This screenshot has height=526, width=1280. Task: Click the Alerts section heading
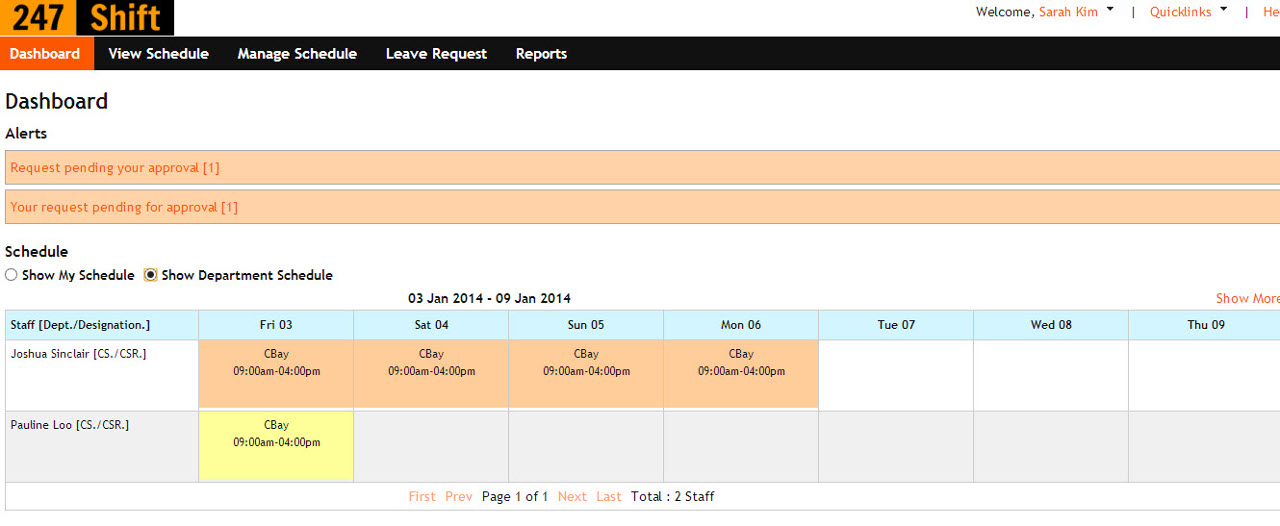[26, 133]
